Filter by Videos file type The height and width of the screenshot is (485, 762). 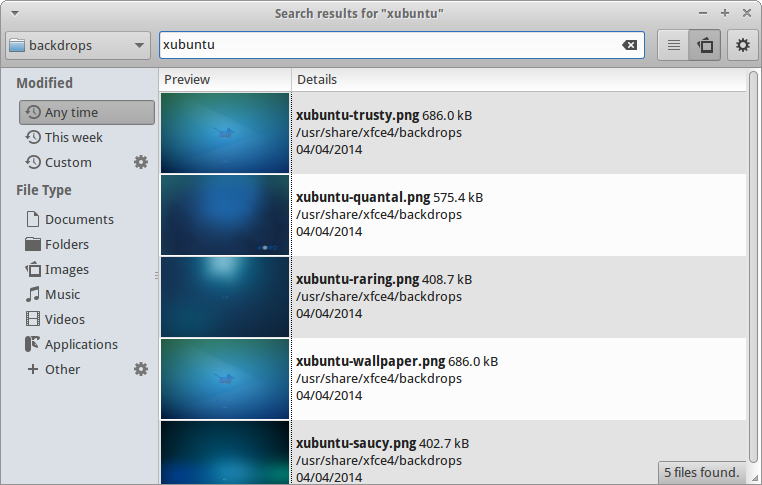(64, 320)
